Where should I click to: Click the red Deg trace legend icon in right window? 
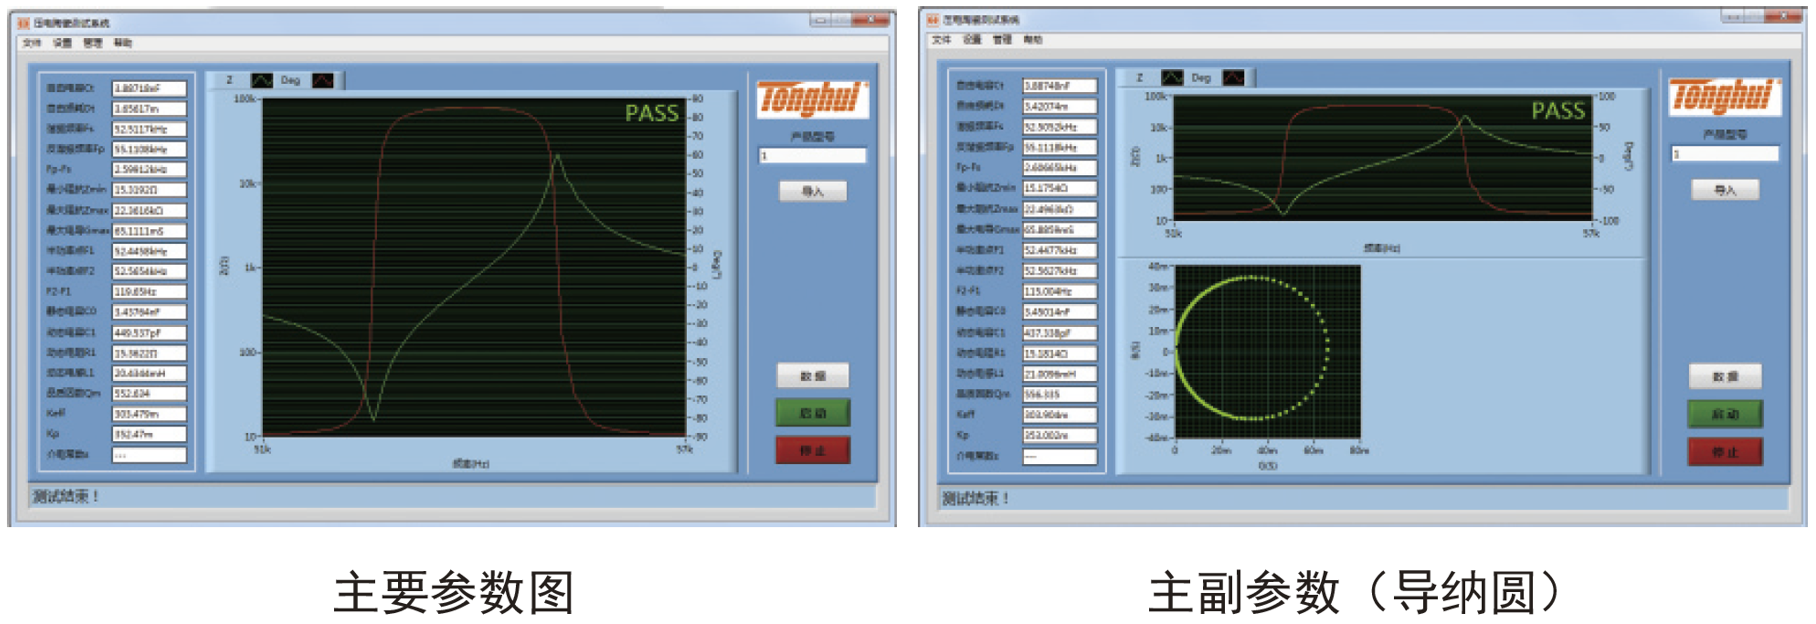point(1234,77)
